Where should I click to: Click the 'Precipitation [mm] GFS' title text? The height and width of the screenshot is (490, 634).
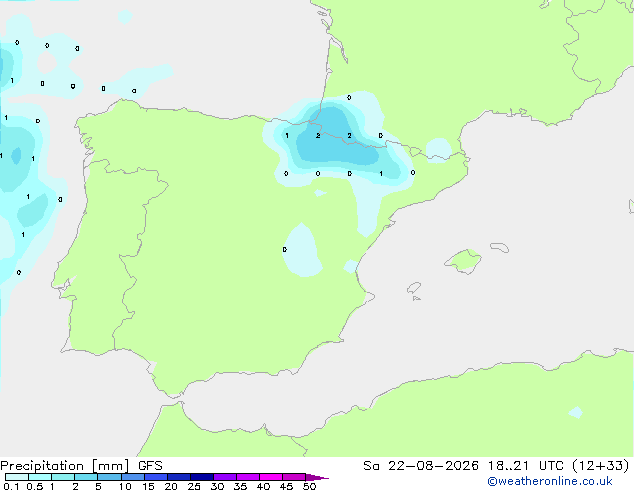[81, 466]
